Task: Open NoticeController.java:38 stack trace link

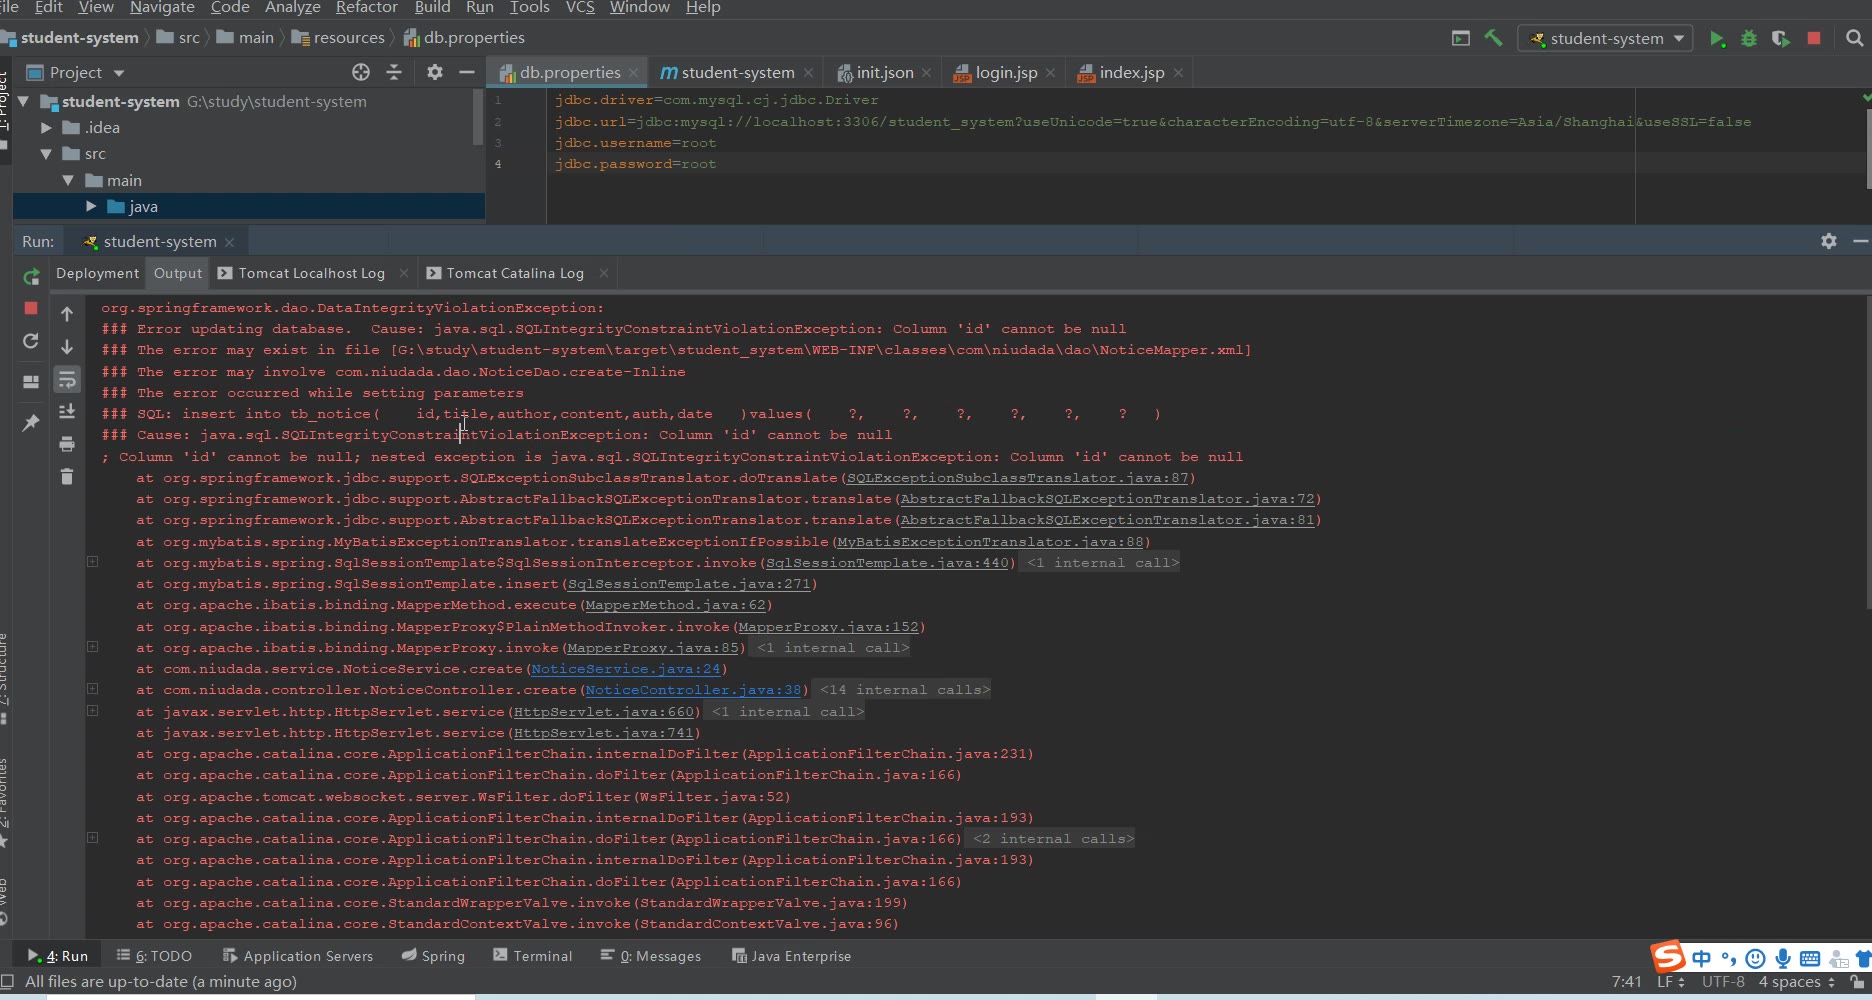Action: click(693, 690)
